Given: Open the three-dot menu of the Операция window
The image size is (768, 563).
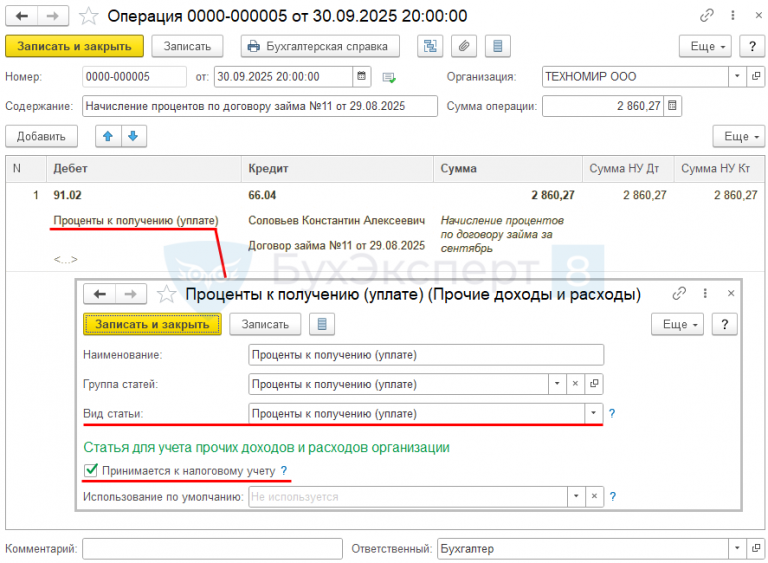Looking at the screenshot, I should 733,16.
